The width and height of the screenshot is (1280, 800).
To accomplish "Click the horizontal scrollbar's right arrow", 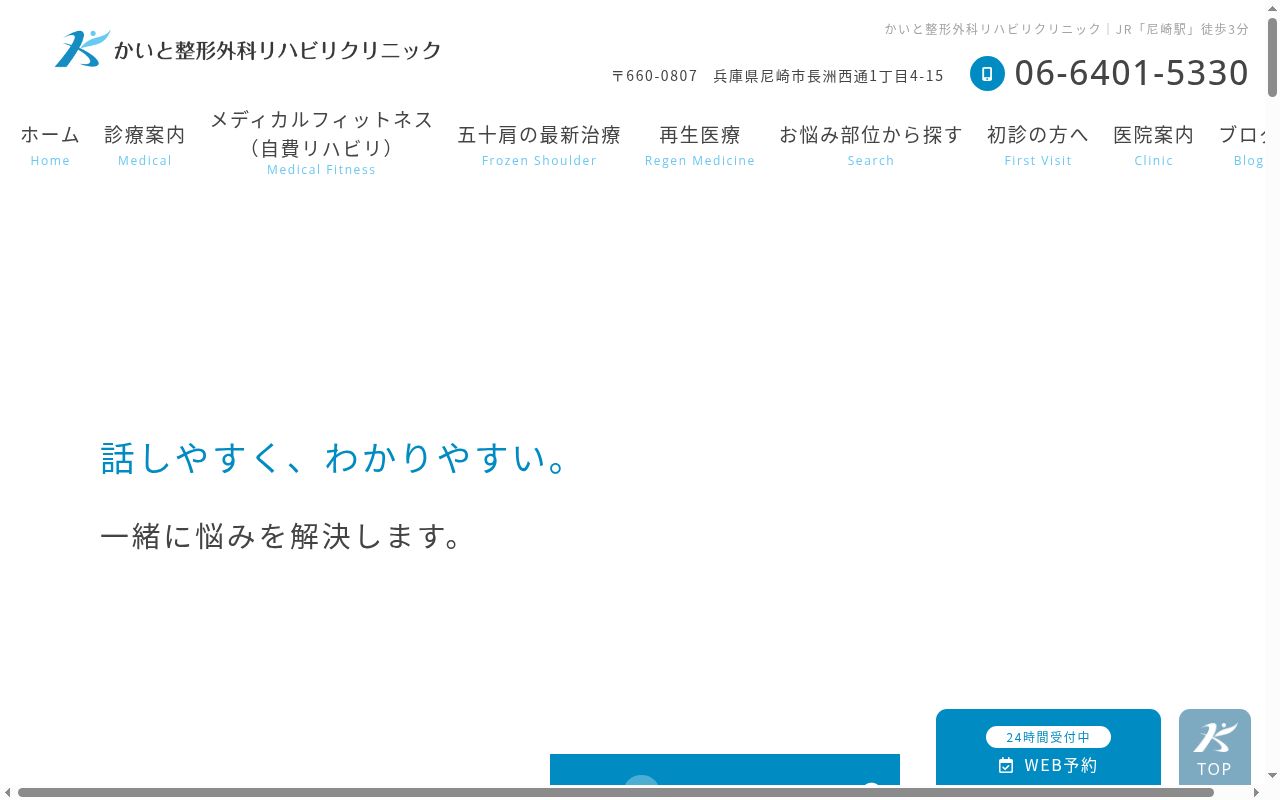I will coord(1257,792).
